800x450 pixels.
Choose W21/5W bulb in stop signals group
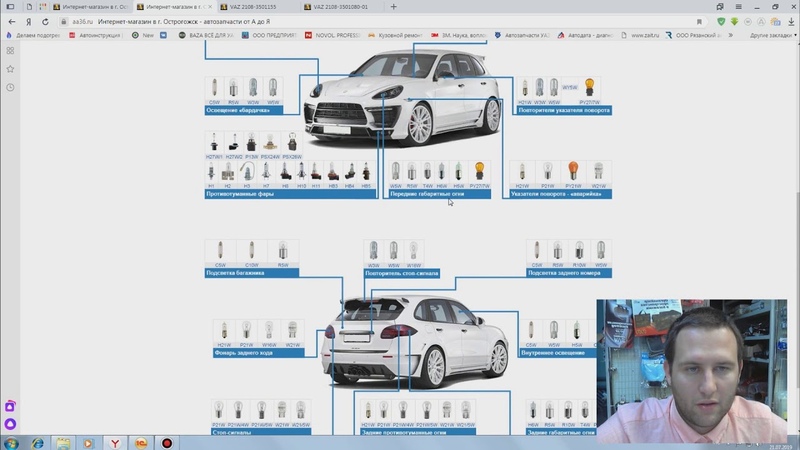pyautogui.click(x=300, y=411)
